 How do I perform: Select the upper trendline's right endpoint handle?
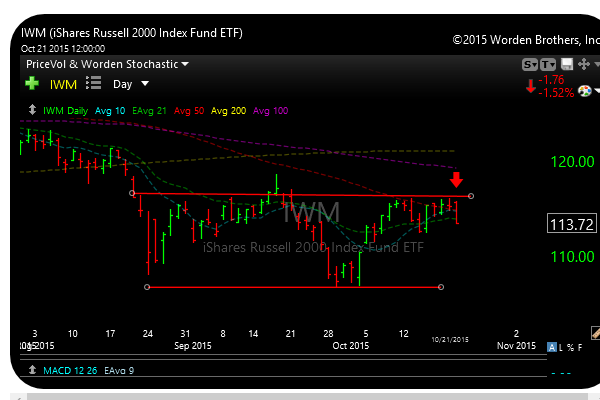(x=471, y=196)
